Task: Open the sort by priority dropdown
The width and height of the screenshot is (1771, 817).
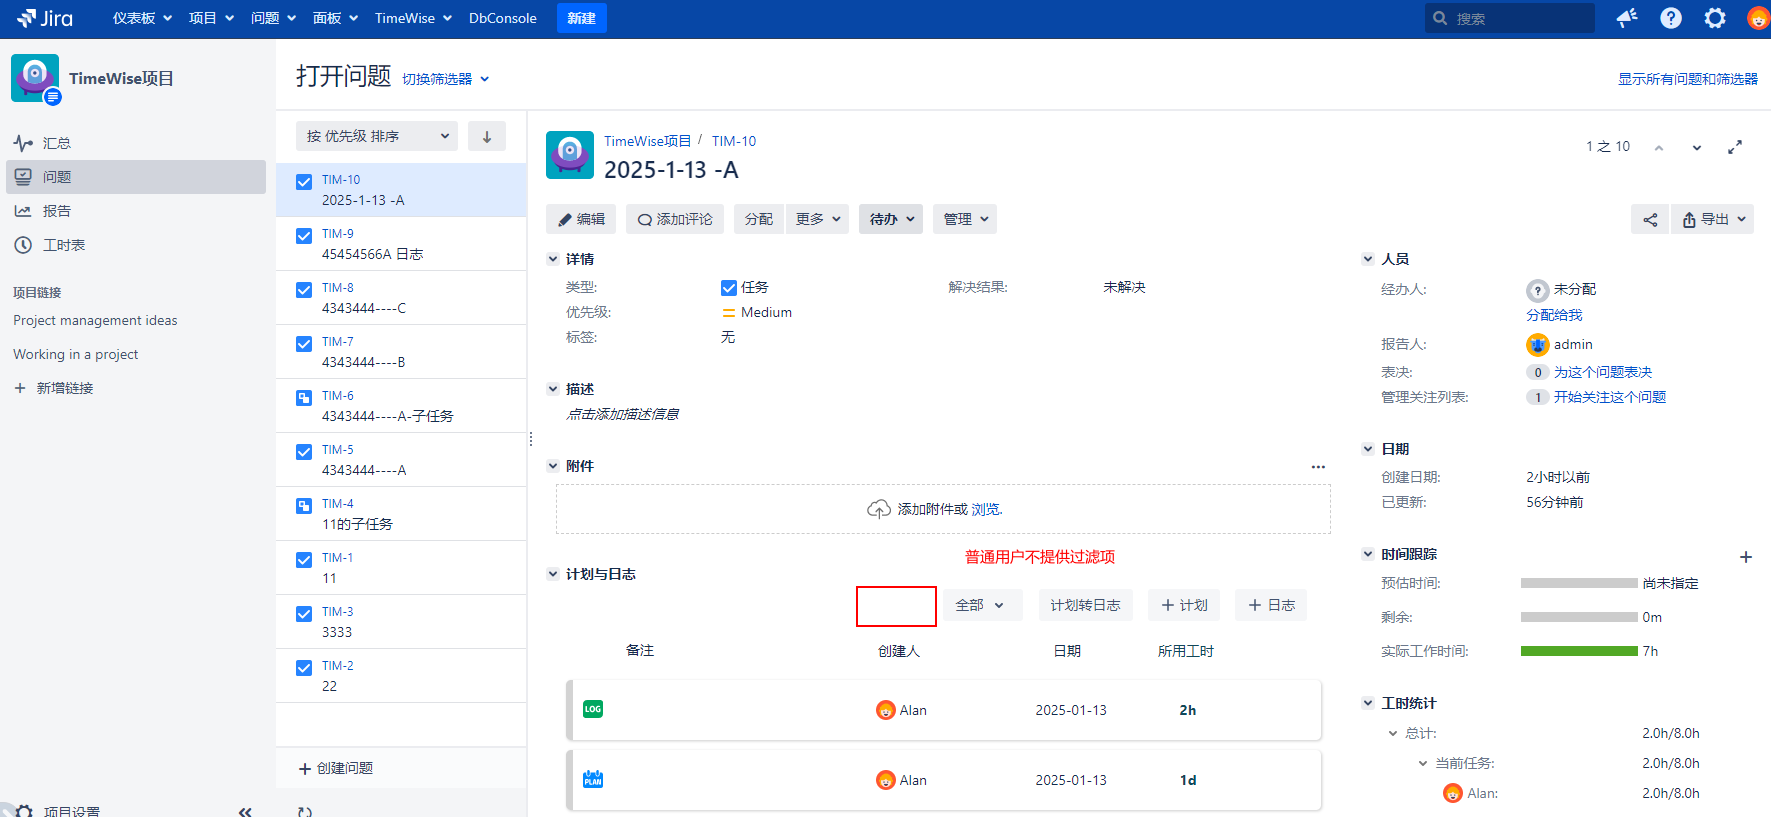Action: coord(377,136)
